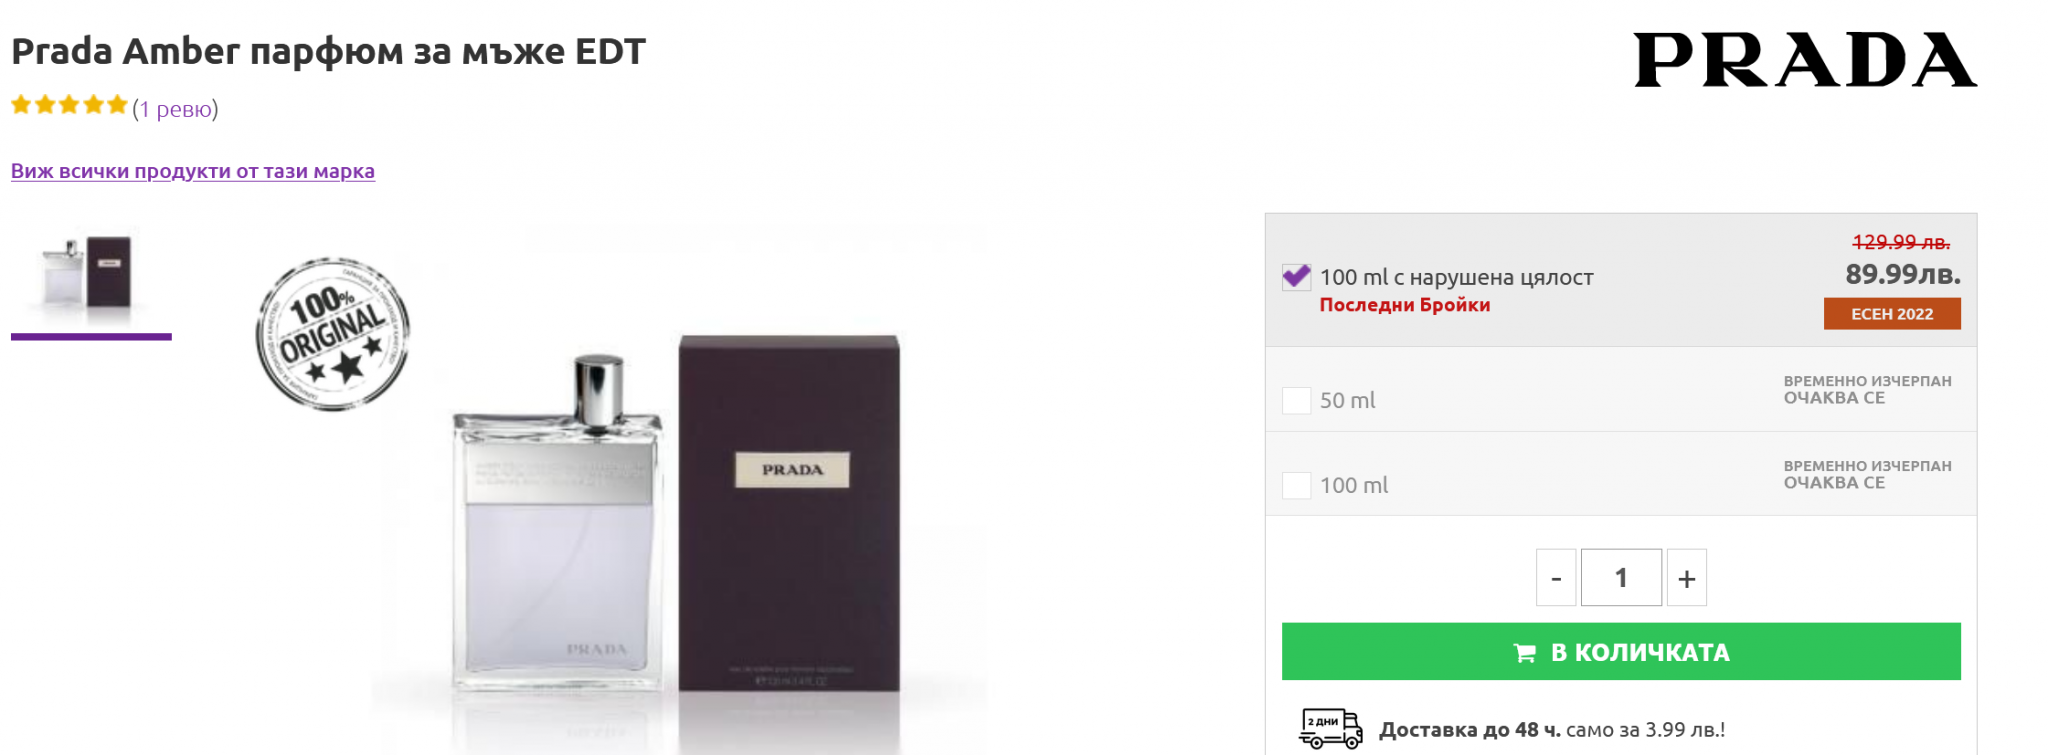The height and width of the screenshot is (755, 2048).
Task: Click the delivery truck icon
Action: point(1330,728)
